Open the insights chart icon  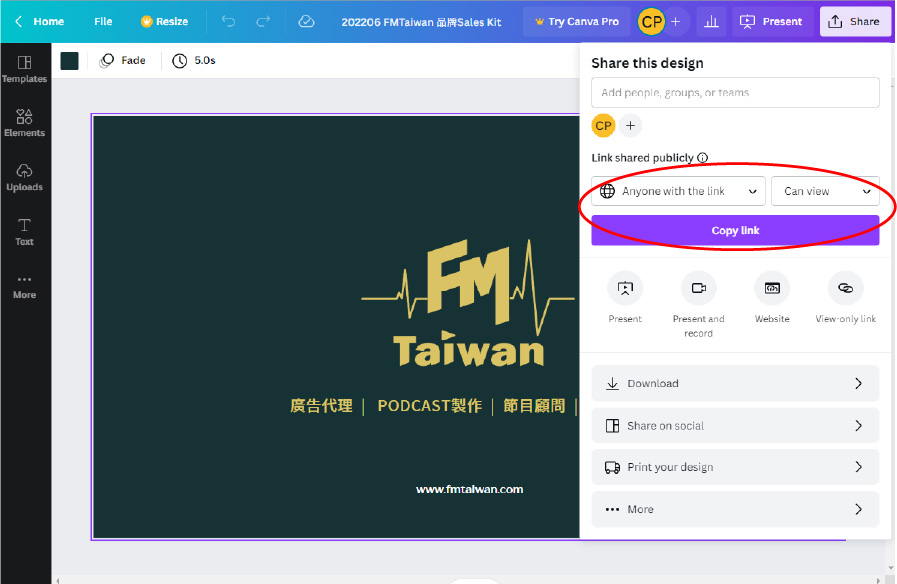tap(711, 22)
